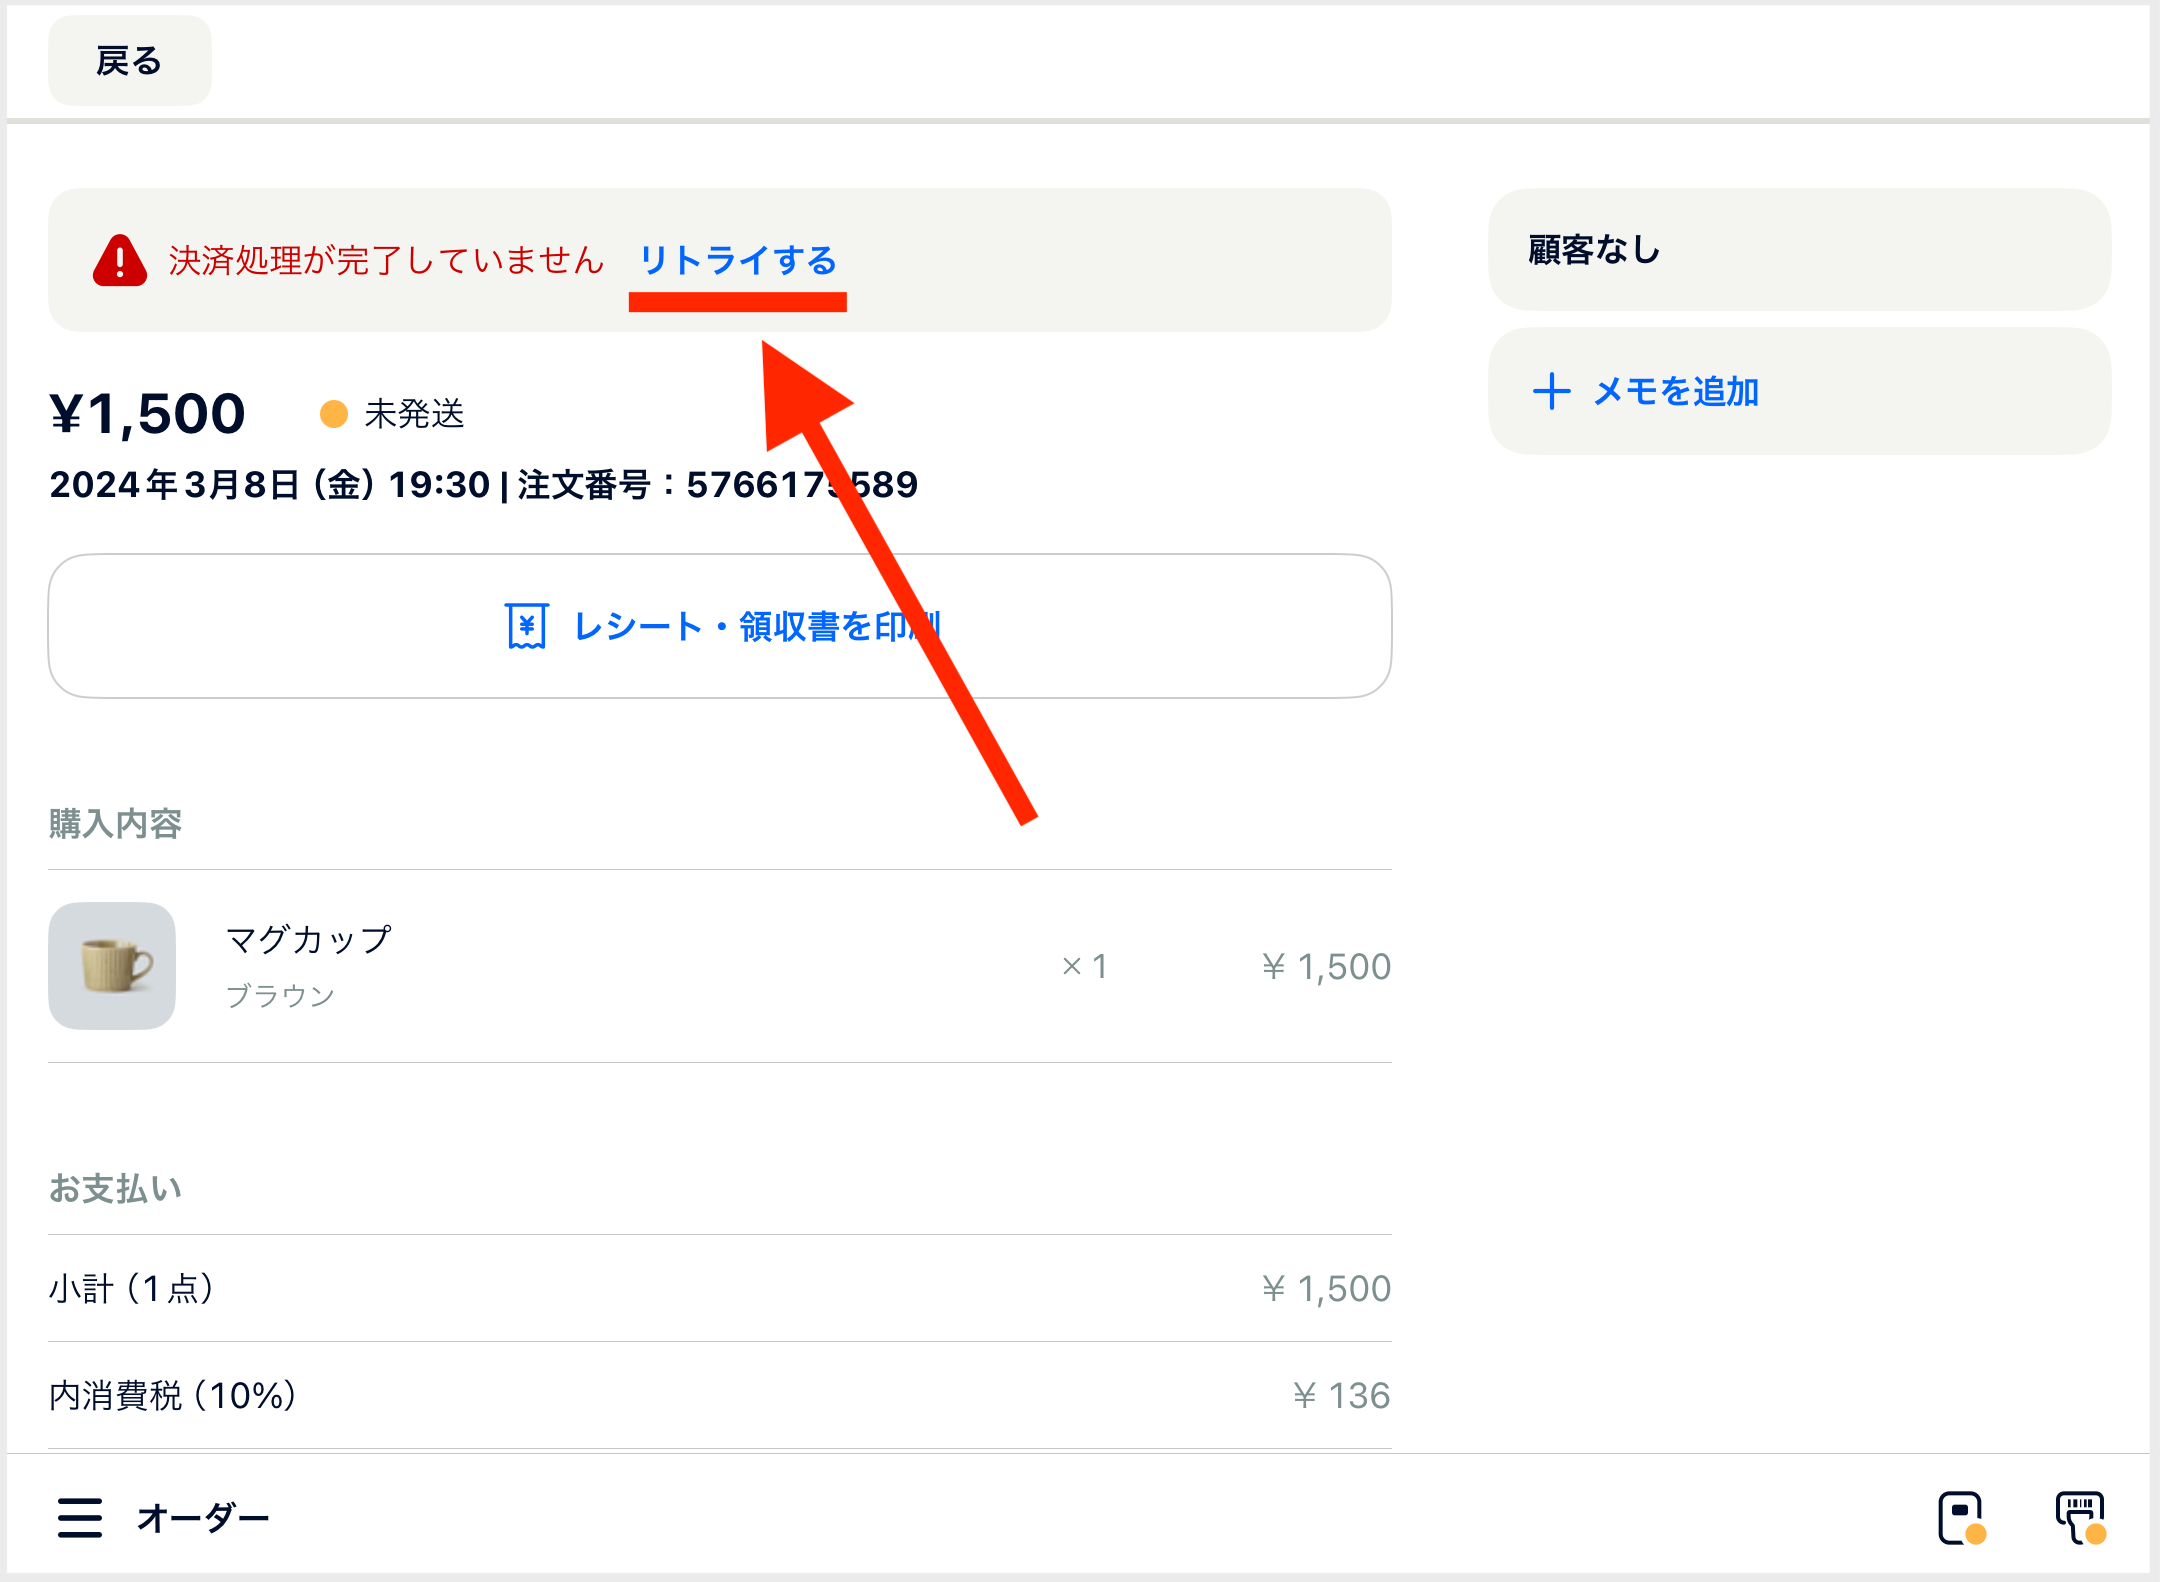
Task: Click the マグカップ product name
Action: (x=309, y=939)
